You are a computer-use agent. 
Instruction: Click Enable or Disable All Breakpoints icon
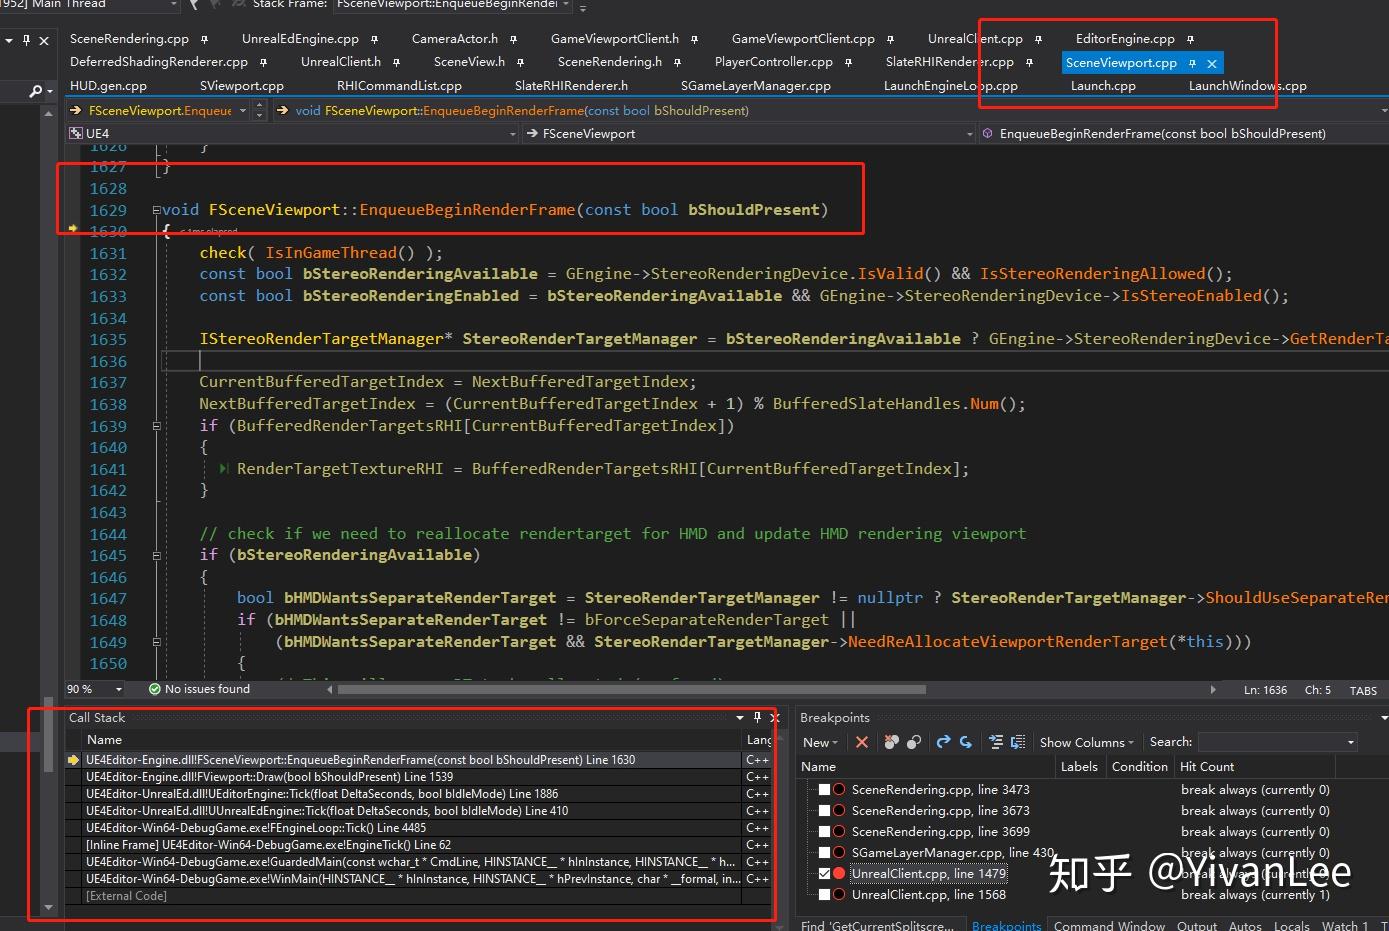pyautogui.click(x=914, y=742)
